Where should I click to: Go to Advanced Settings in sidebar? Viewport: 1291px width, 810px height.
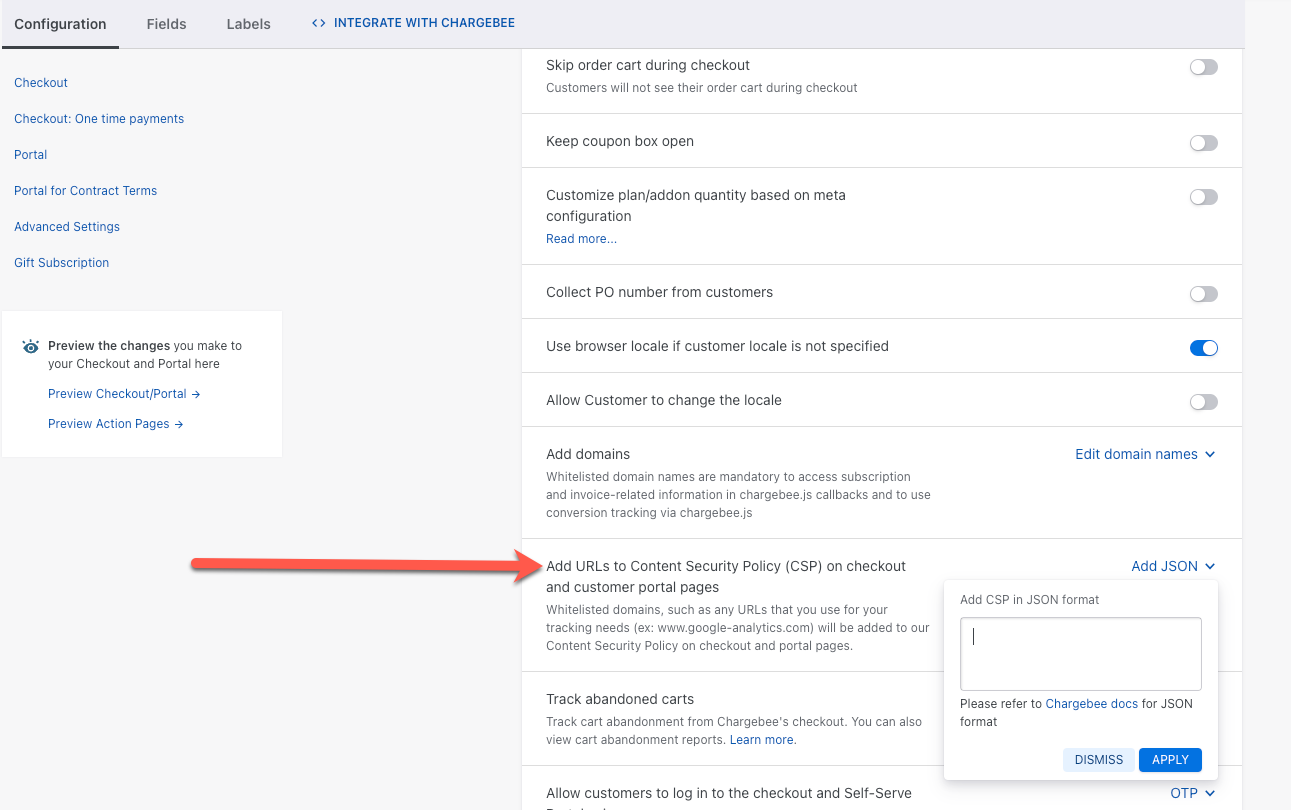(x=67, y=227)
